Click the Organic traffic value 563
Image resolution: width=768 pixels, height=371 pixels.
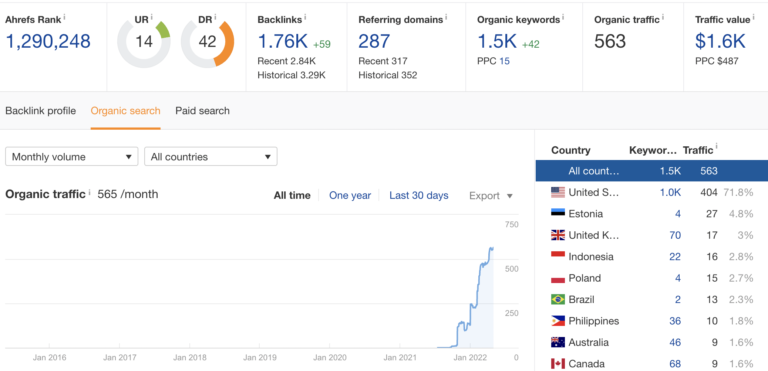point(610,41)
